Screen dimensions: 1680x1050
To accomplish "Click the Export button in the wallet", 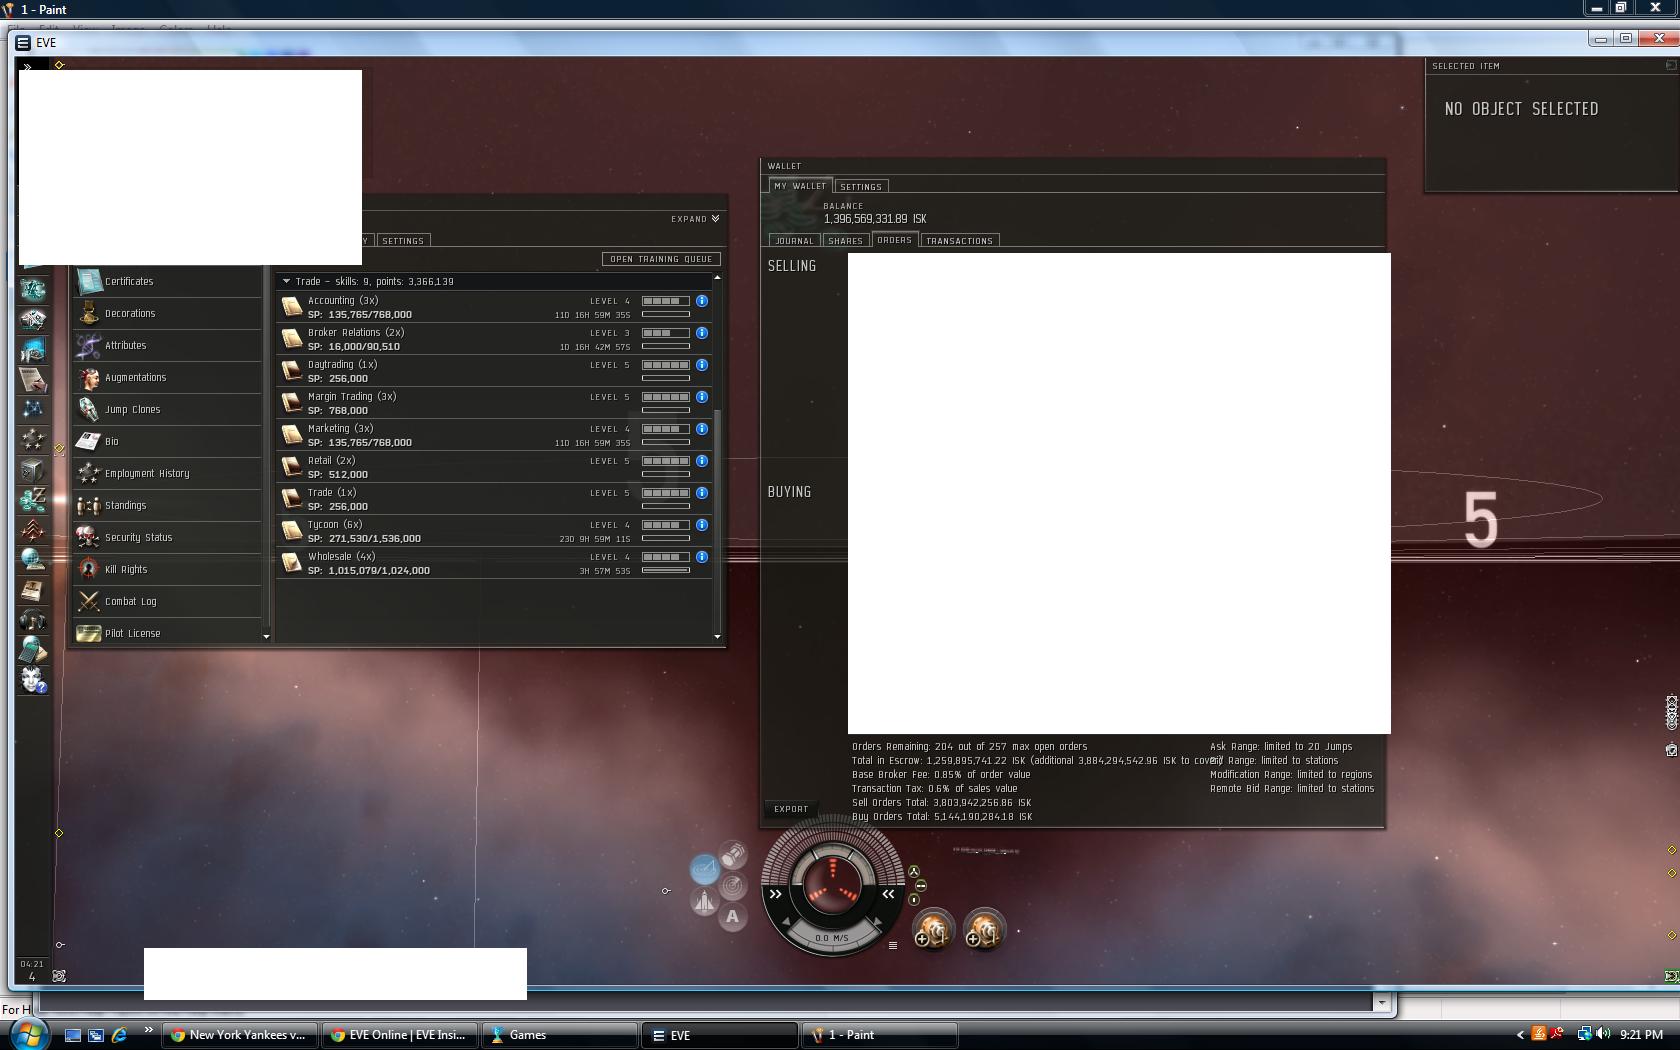I will [x=791, y=809].
